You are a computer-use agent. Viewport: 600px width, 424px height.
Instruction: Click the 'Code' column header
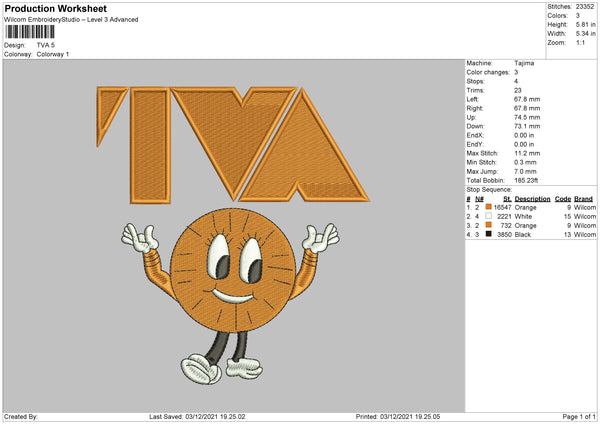tap(562, 199)
